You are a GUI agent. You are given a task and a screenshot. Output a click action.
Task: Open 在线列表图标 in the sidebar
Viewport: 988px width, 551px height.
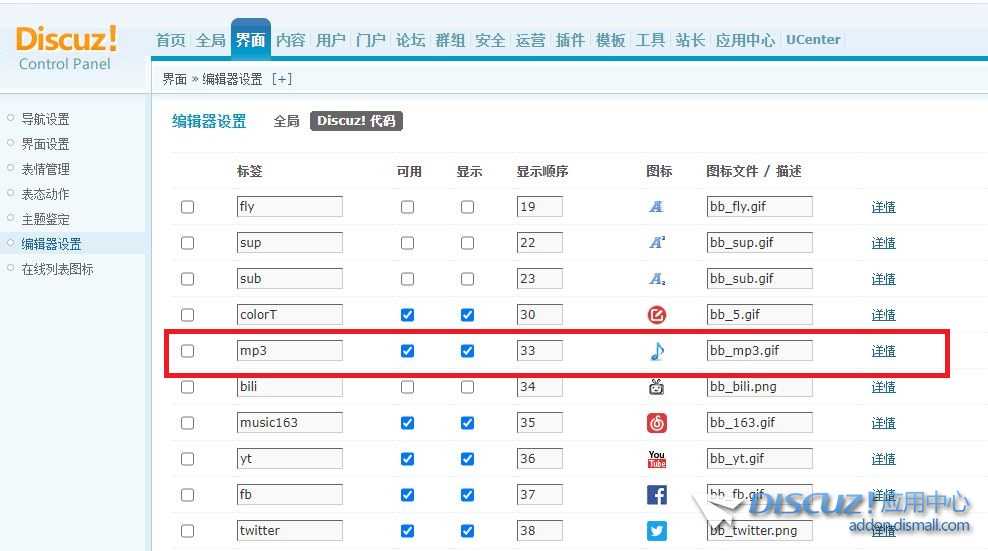[x=57, y=269]
